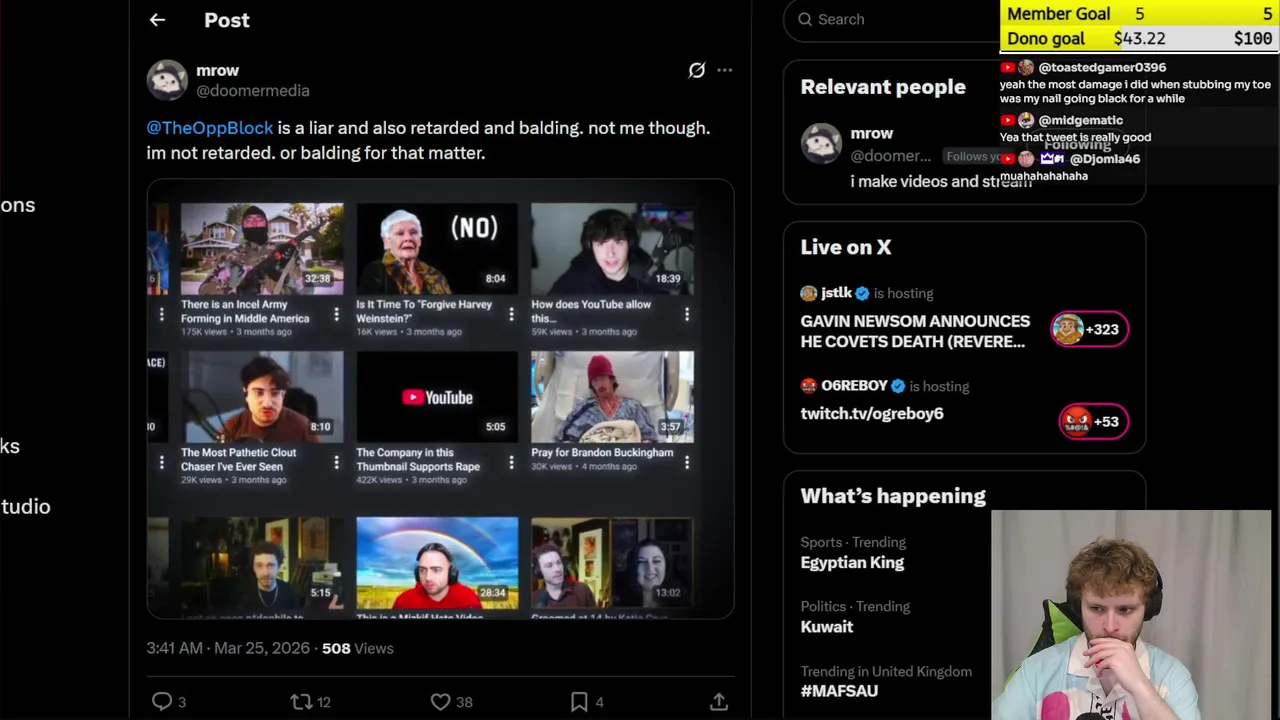Click the Dono goal $43.22 bar

[x=1140, y=39]
